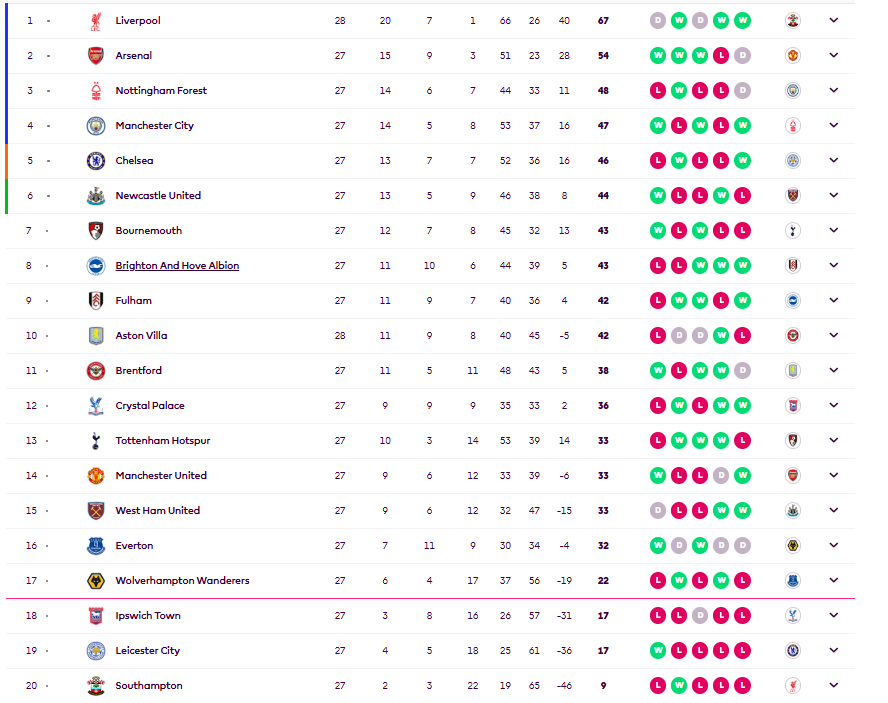Expand the Liverpool row details
The height and width of the screenshot is (703, 888).
834,20
